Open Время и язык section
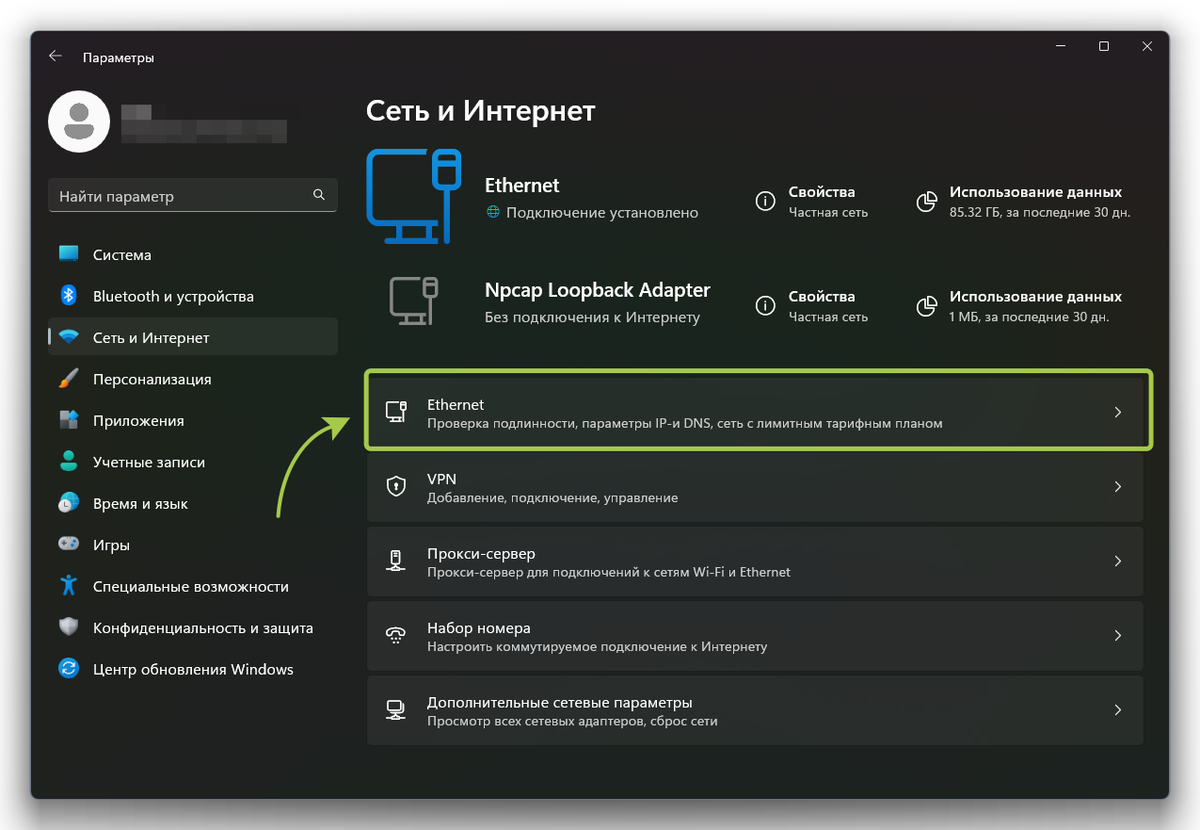The height and width of the screenshot is (830, 1200). [193, 503]
